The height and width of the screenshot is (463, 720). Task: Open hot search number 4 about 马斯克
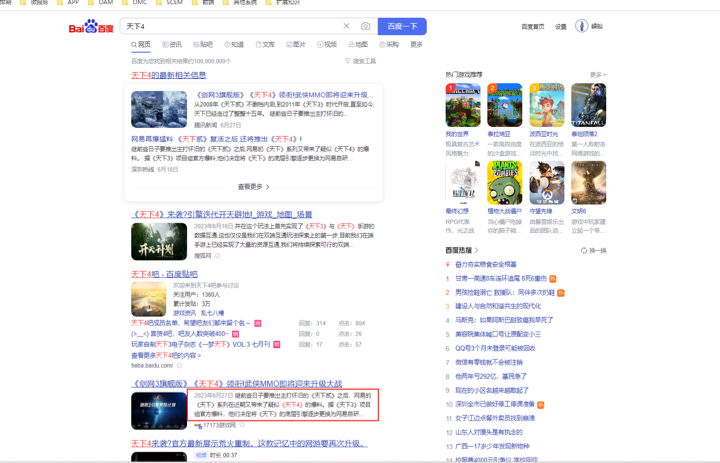504,320
